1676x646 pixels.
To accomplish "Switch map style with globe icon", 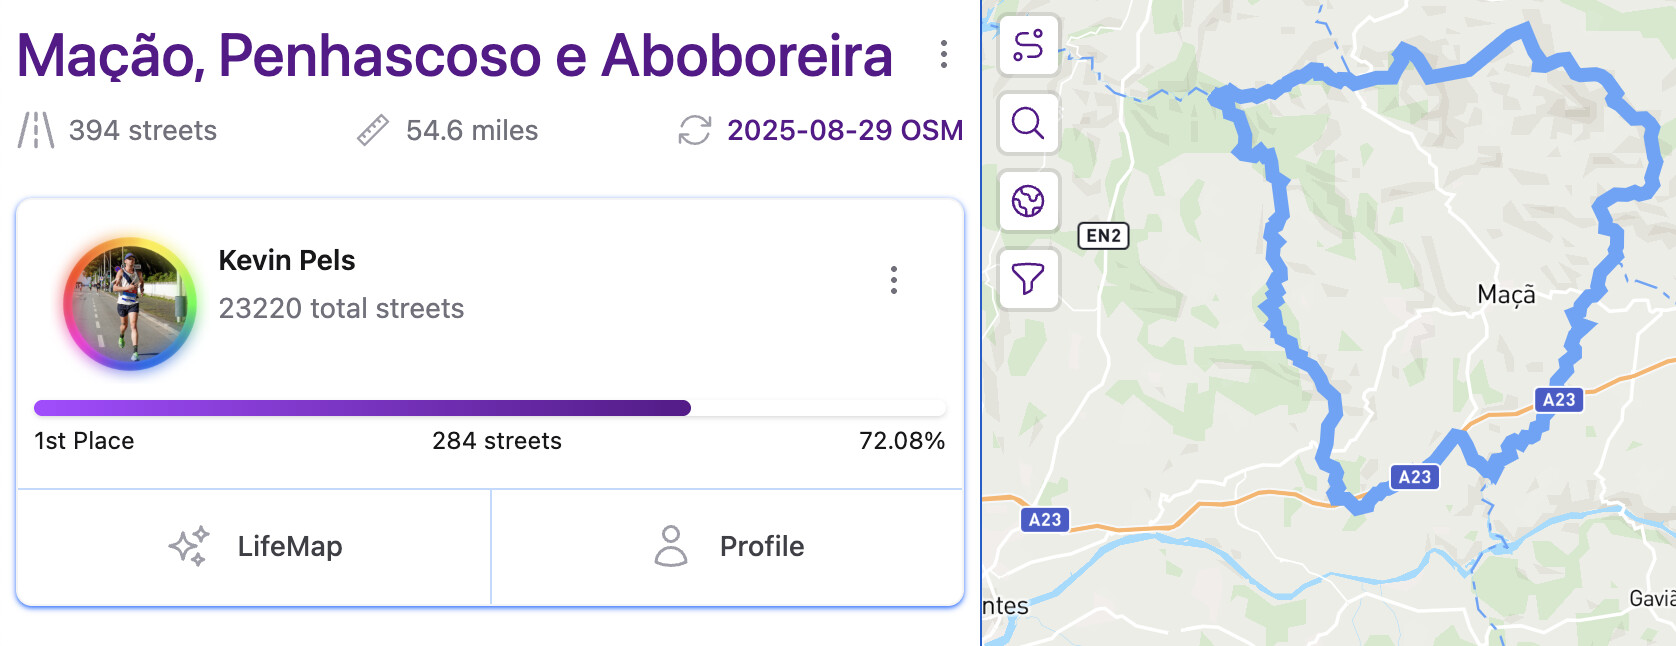I will 1028,201.
